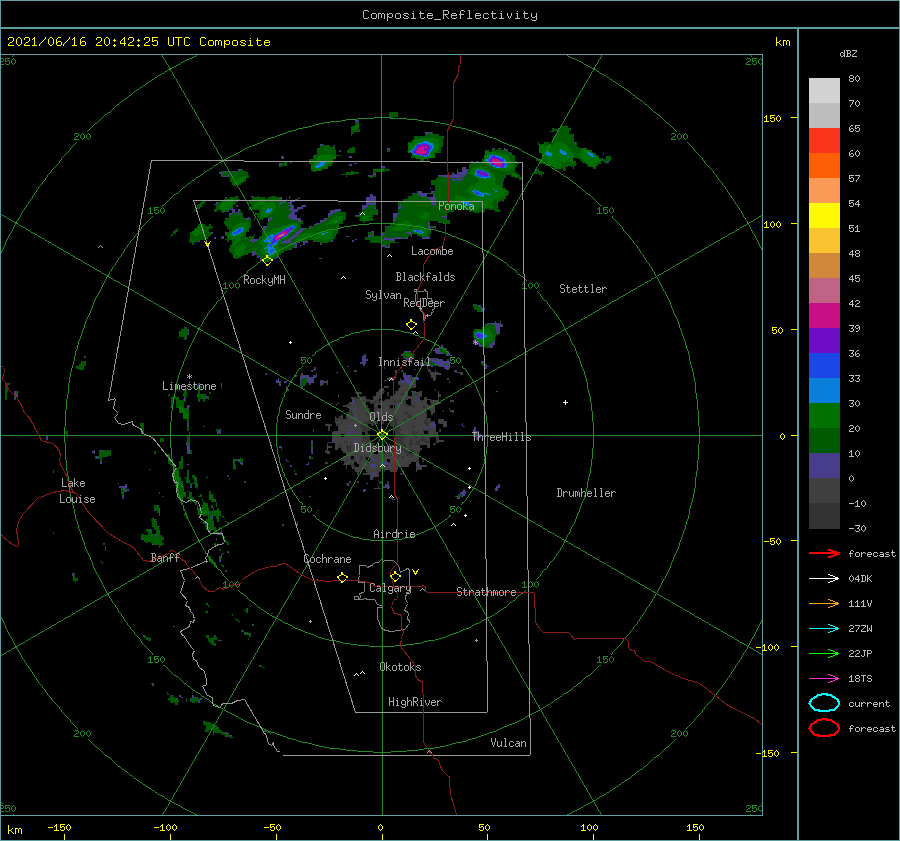Image resolution: width=900 pixels, height=841 pixels.
Task: Click the cyan current ellipse icon
Action: point(824,703)
